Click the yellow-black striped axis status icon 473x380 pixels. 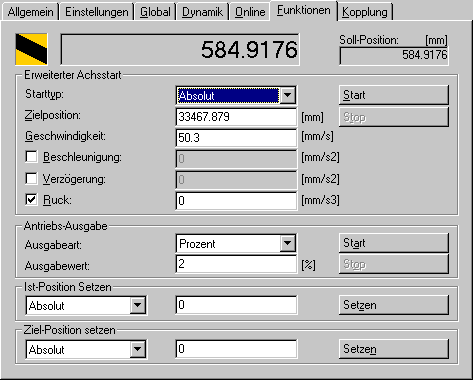31,49
